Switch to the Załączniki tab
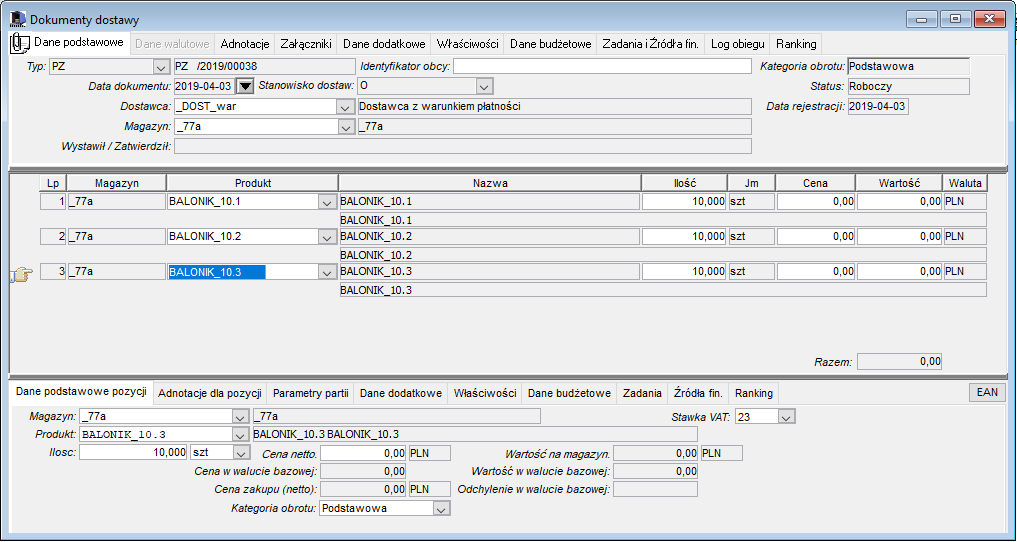This screenshot has width=1017, height=542. (x=306, y=44)
